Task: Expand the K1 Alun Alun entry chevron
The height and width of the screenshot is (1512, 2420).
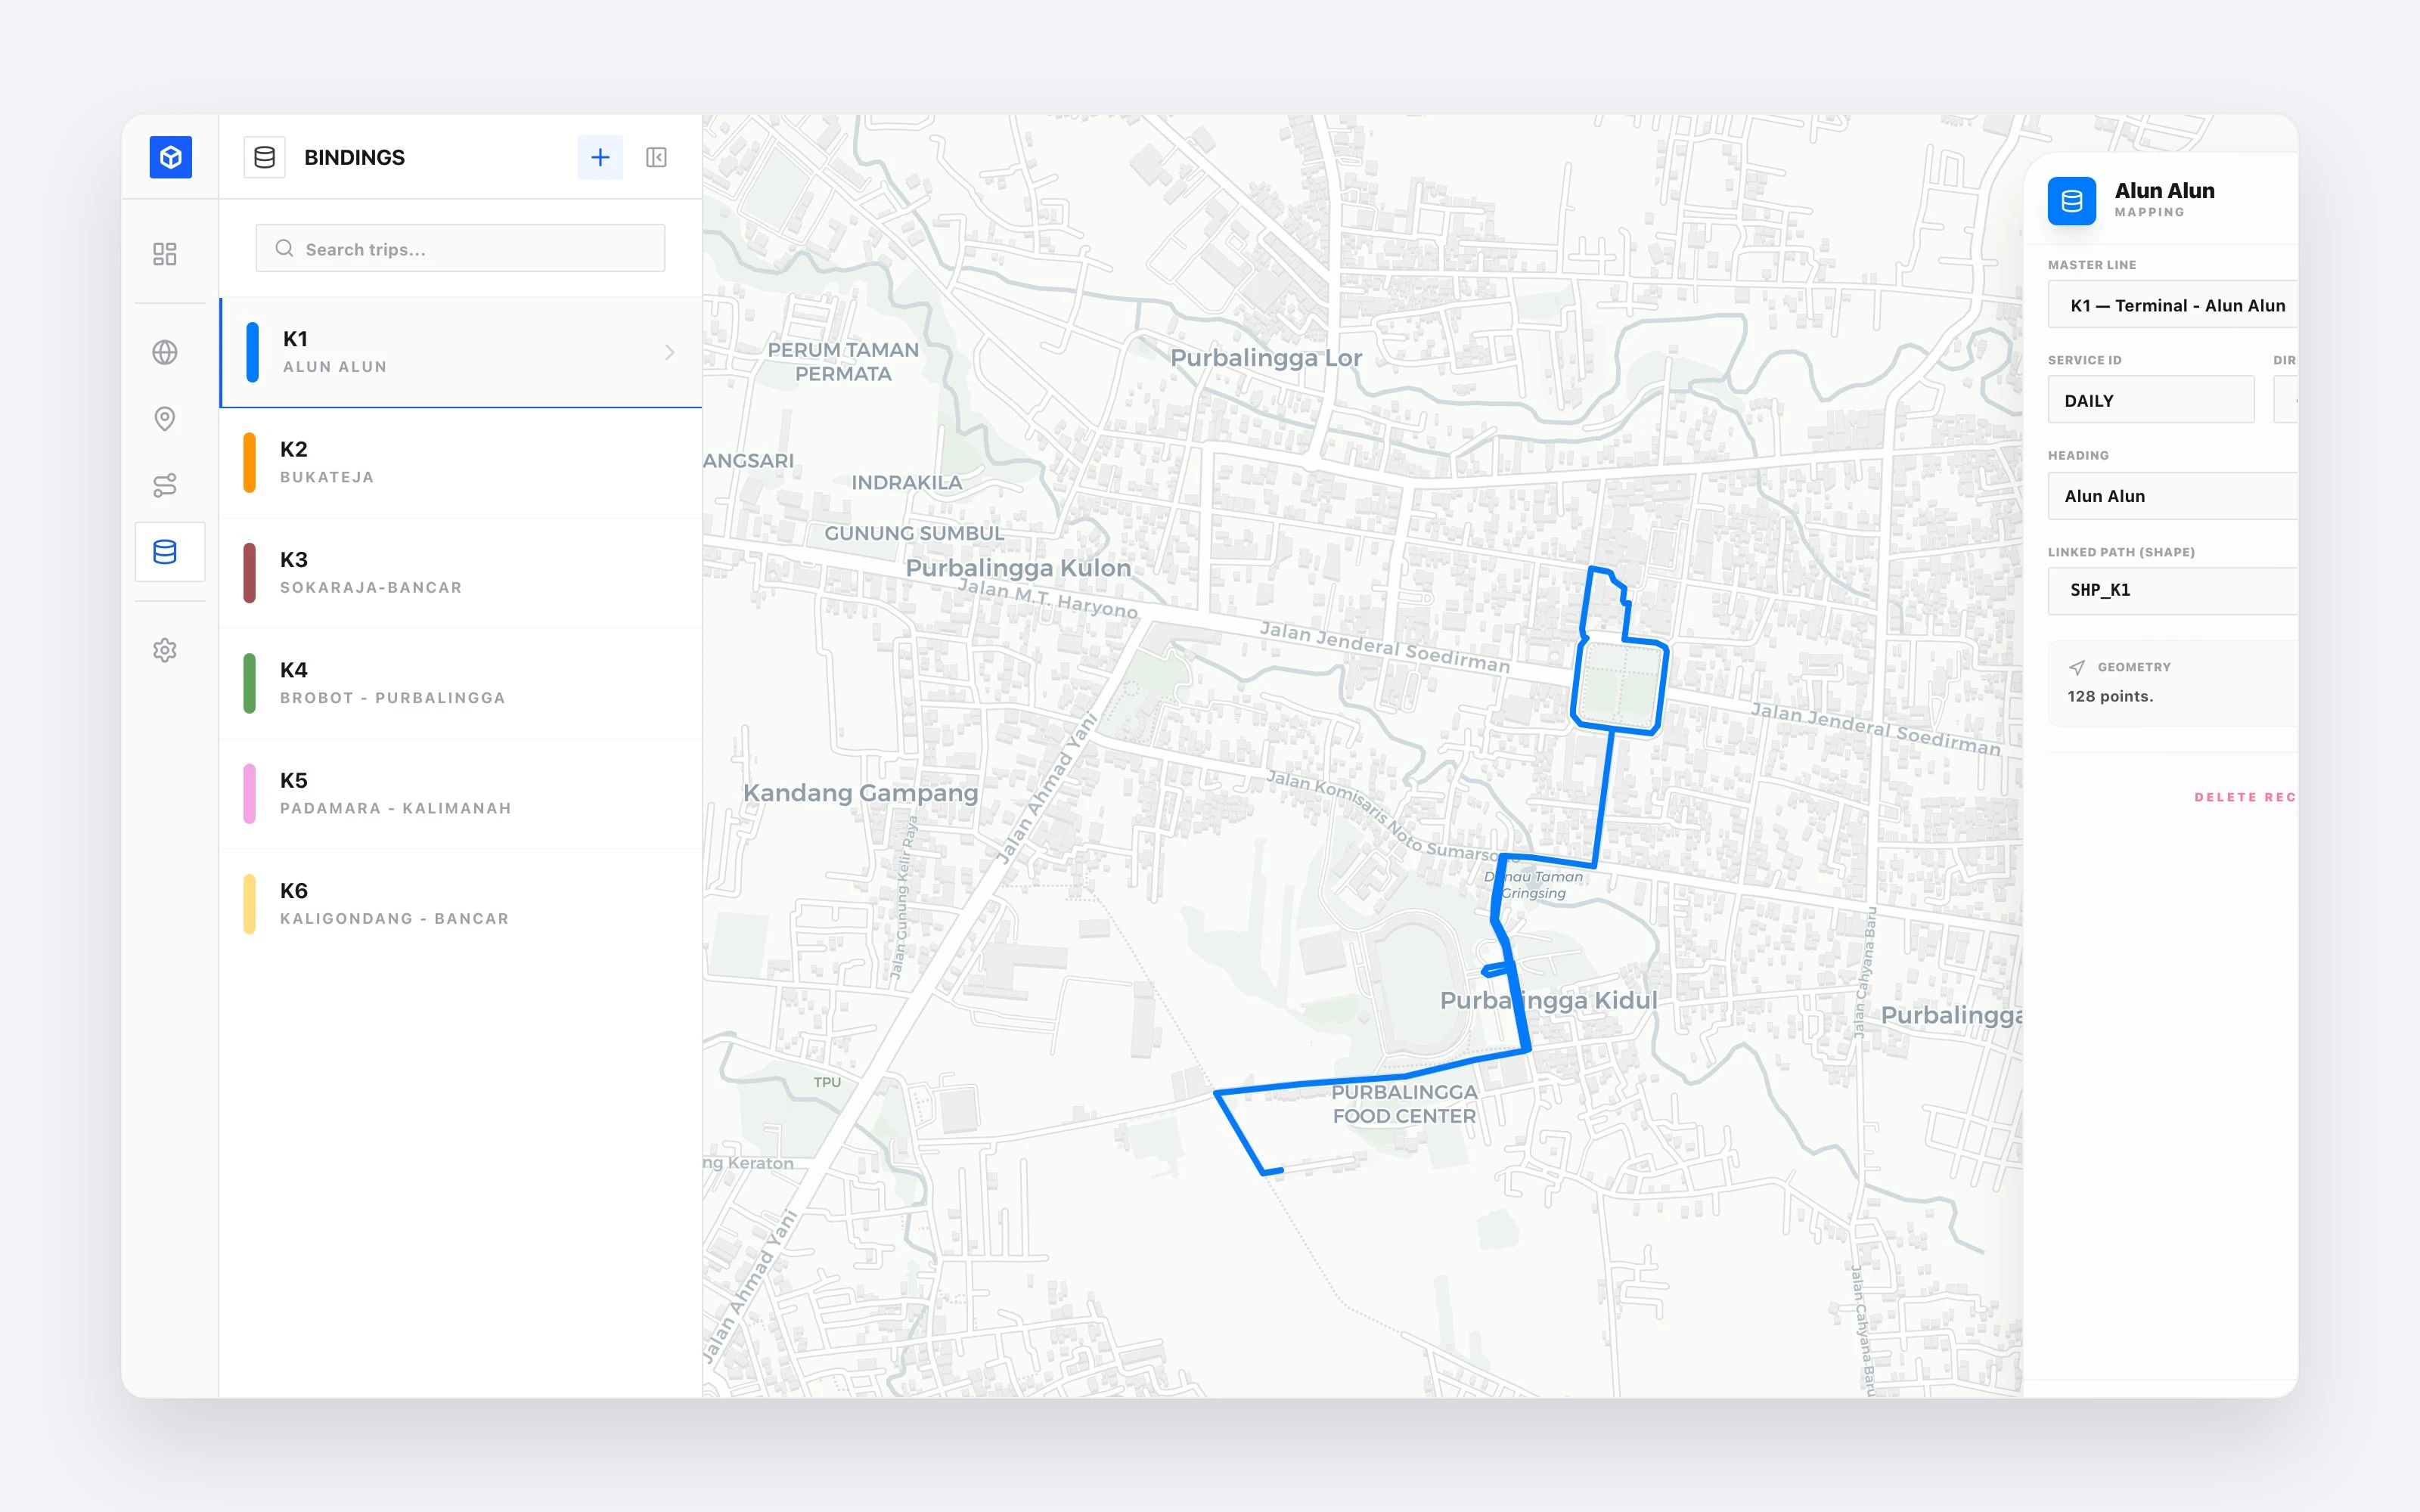Action: point(670,352)
